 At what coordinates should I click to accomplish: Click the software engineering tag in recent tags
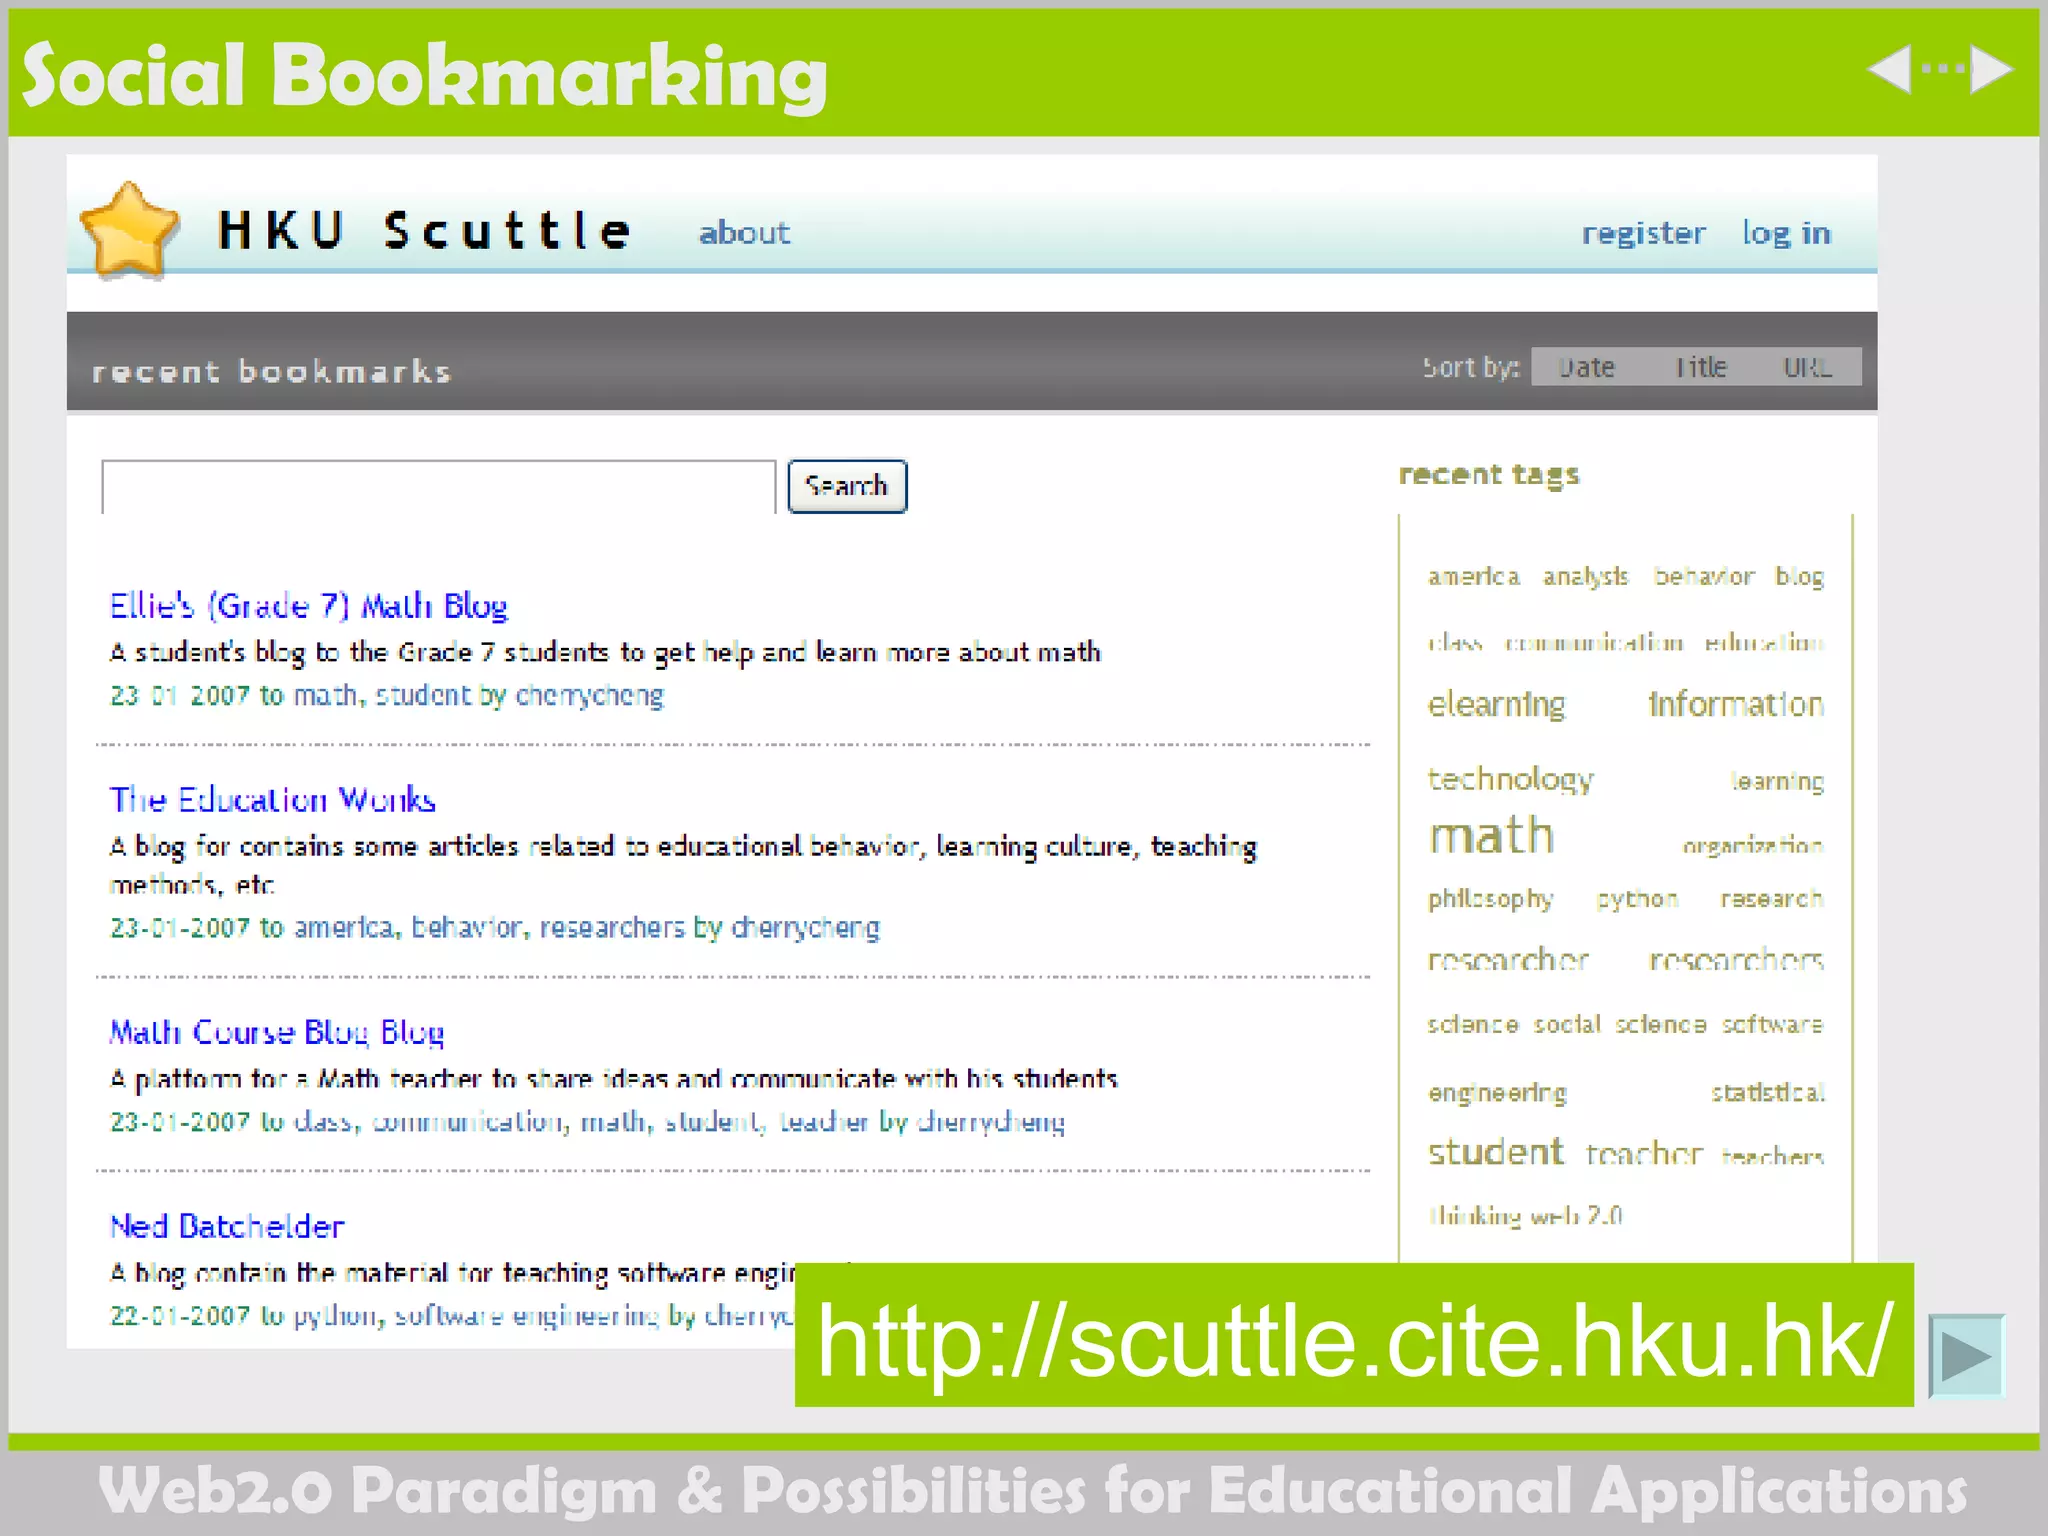pyautogui.click(x=1625, y=1058)
